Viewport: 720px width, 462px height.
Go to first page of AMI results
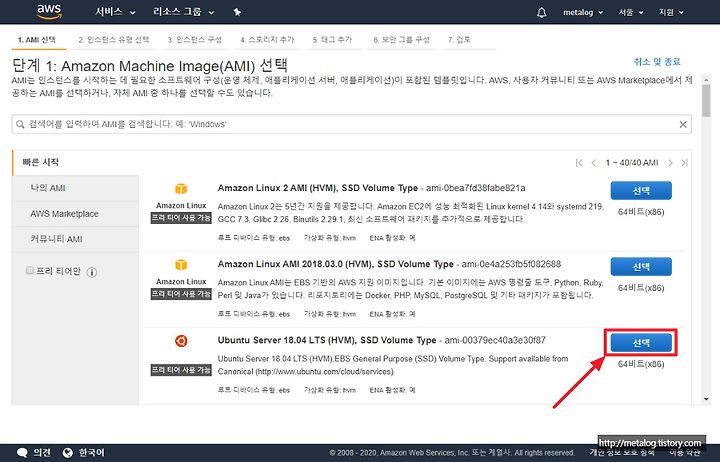pyautogui.click(x=579, y=163)
